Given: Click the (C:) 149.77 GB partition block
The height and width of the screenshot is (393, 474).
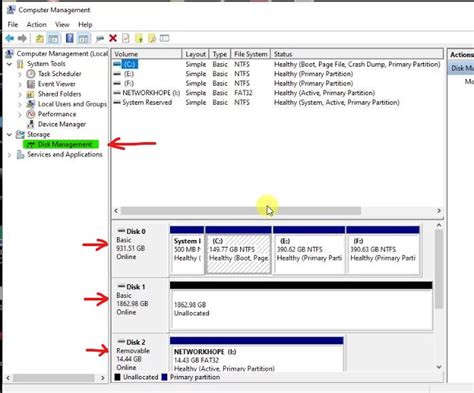Looking at the screenshot, I should click(238, 250).
